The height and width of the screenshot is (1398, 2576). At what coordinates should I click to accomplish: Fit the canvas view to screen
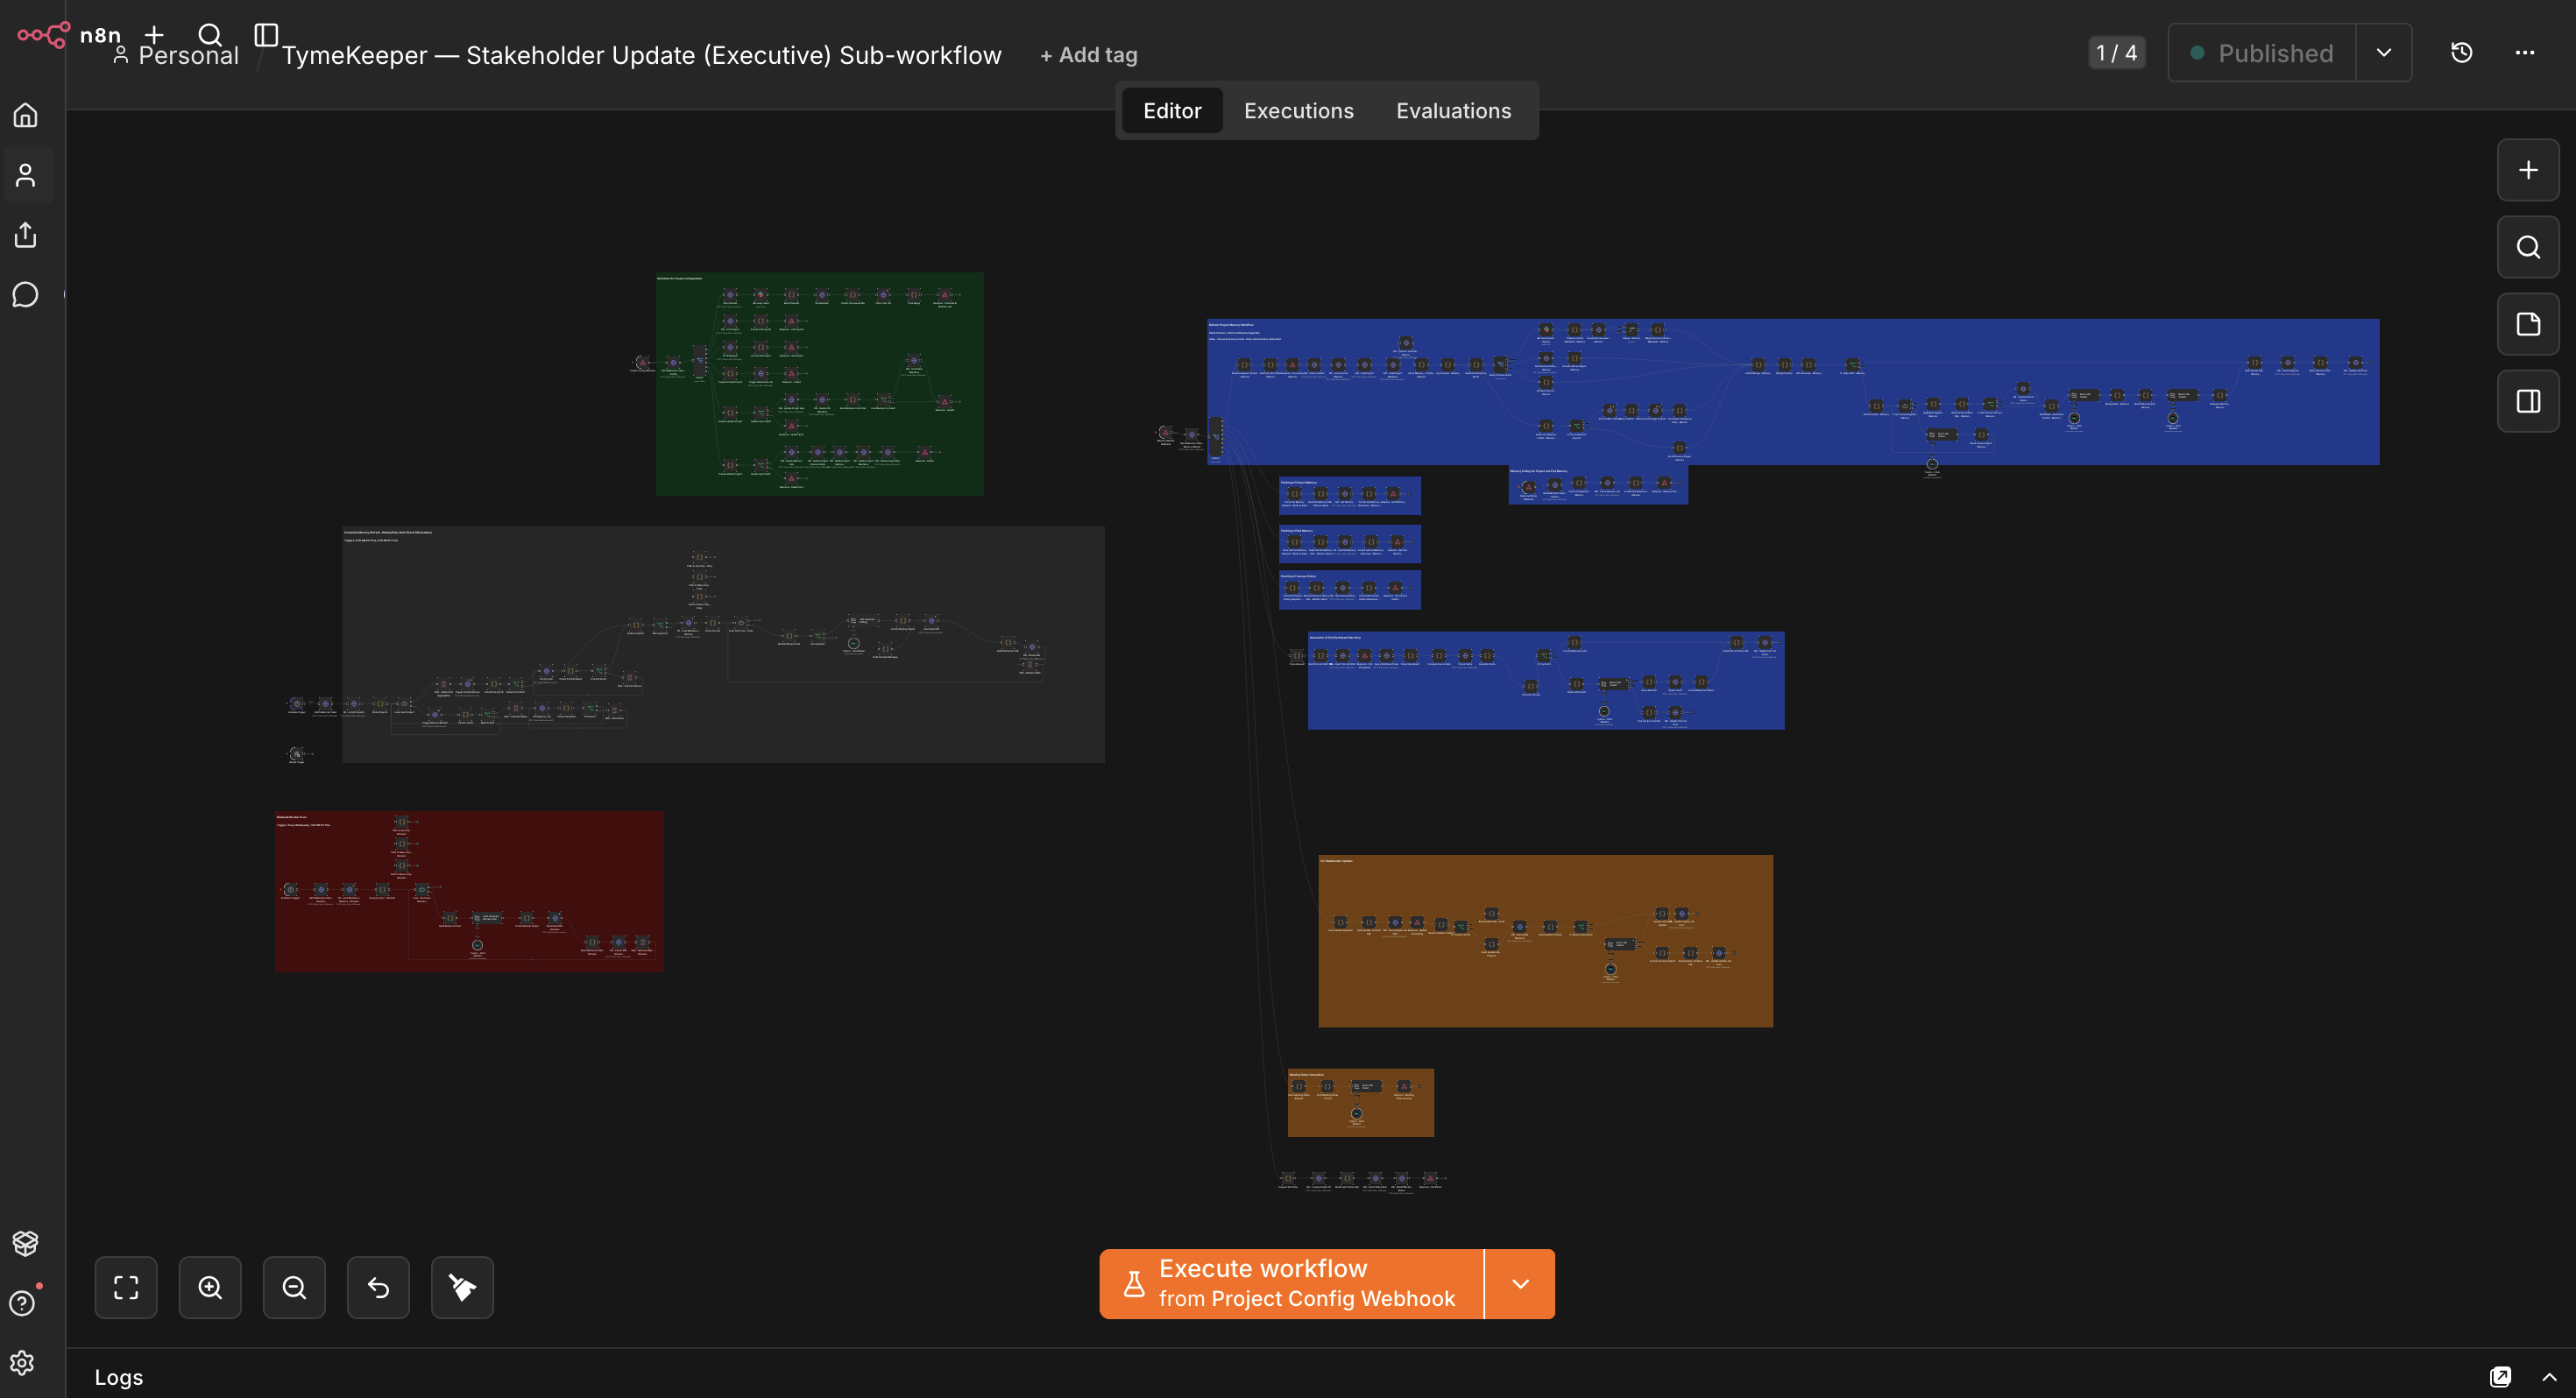pyautogui.click(x=126, y=1287)
